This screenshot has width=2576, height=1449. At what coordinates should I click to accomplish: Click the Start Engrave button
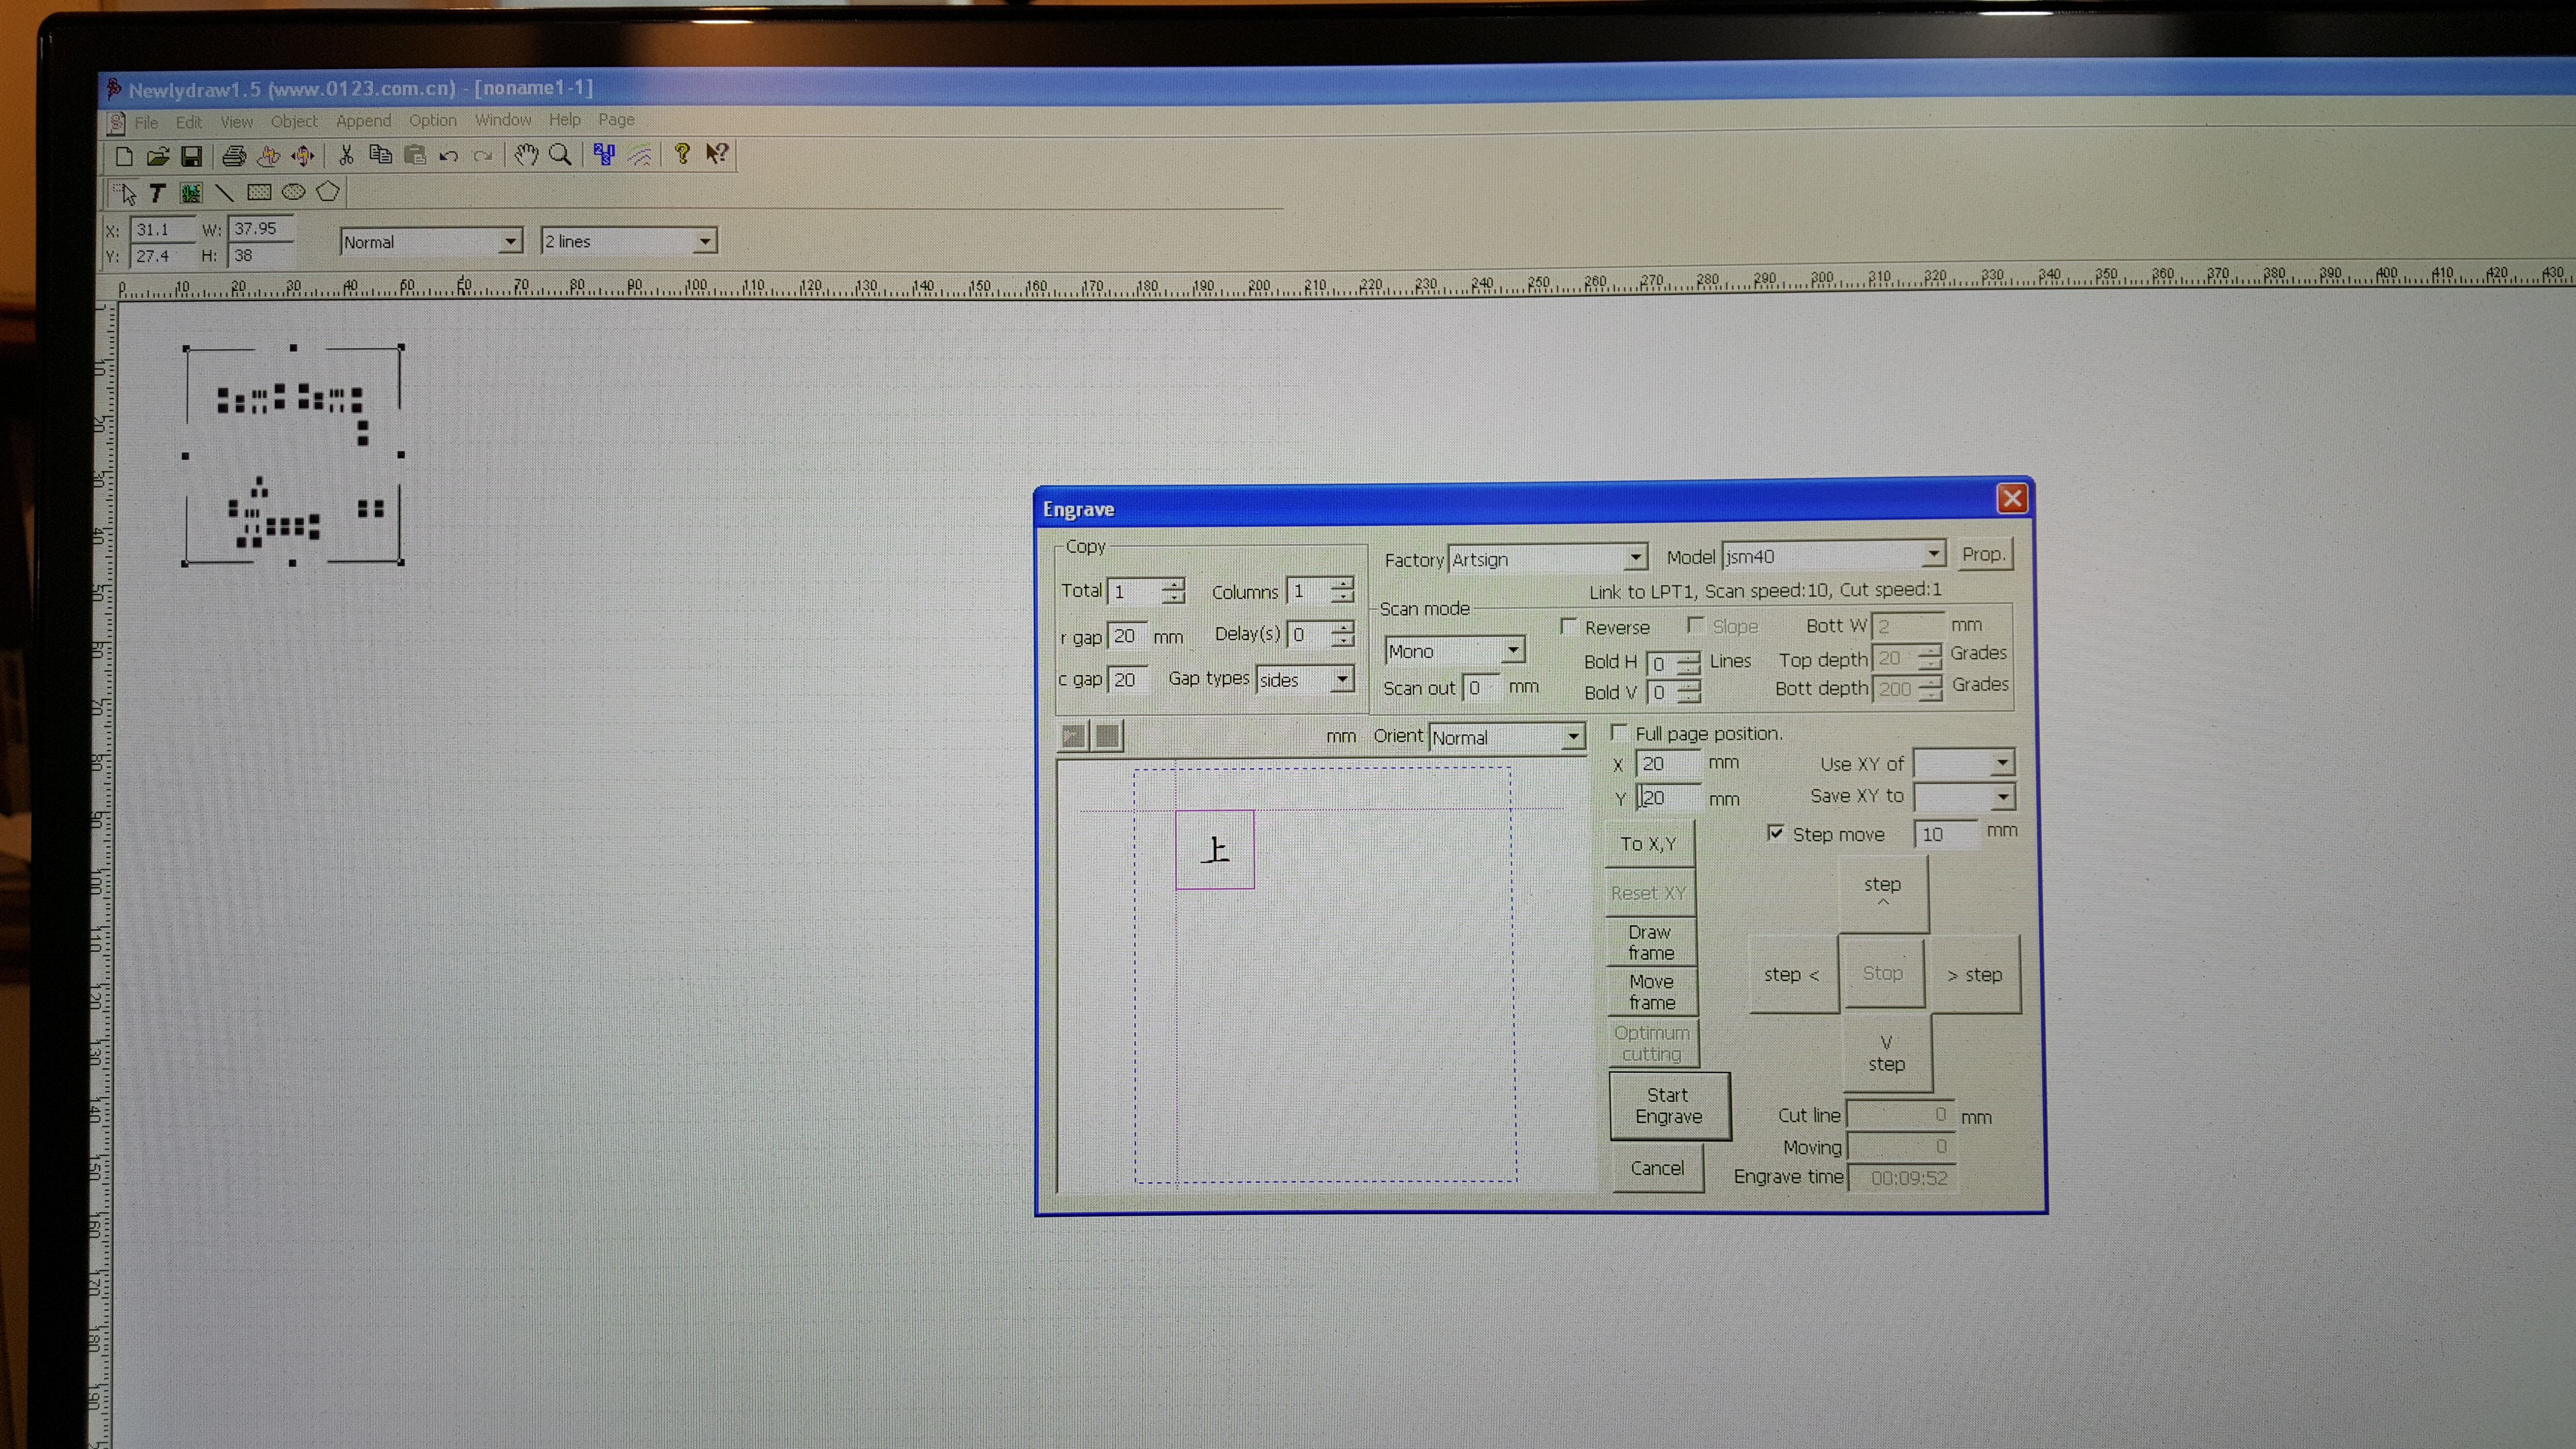(1669, 1106)
